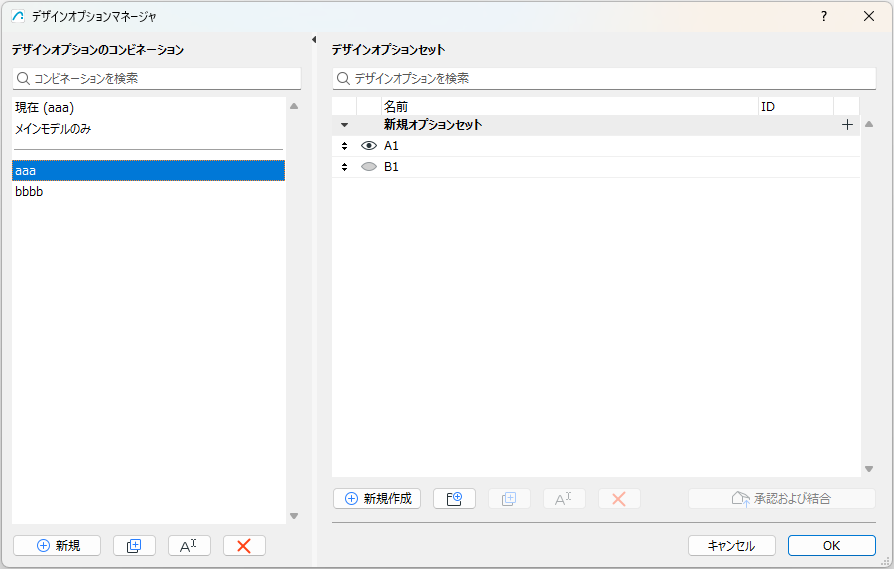Show the B1 design option eye
Viewport: 894px width, 569px height.
coord(369,167)
